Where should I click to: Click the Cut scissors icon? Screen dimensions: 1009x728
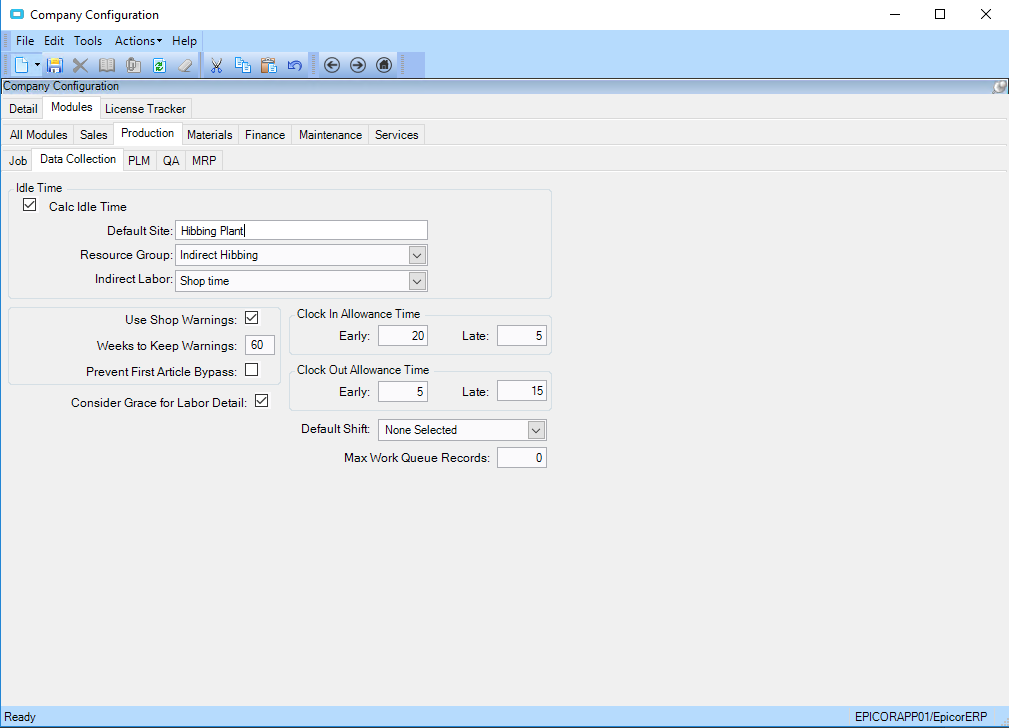pyautogui.click(x=216, y=65)
